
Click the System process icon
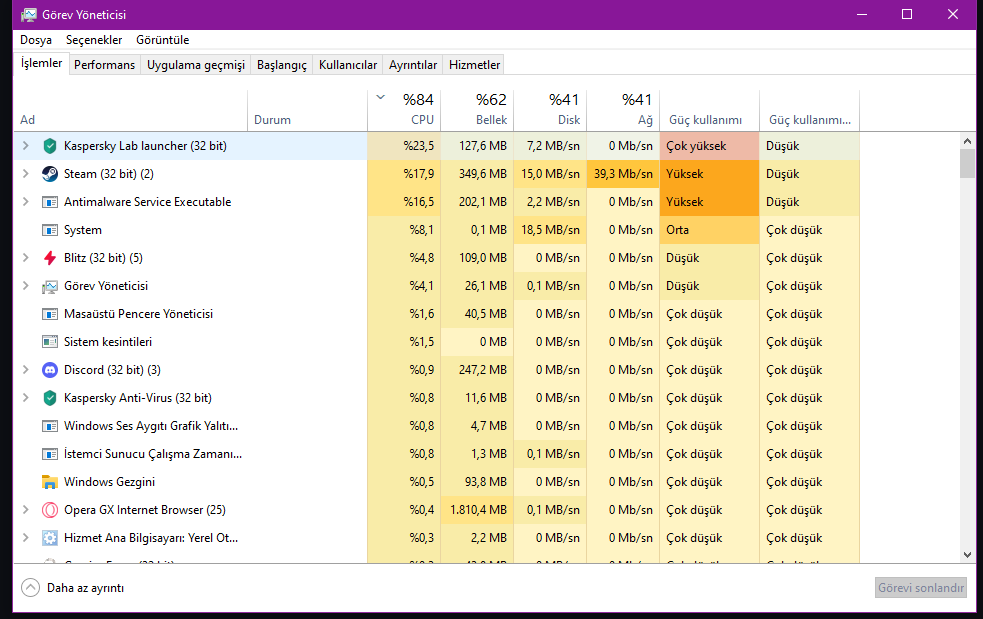[50, 230]
